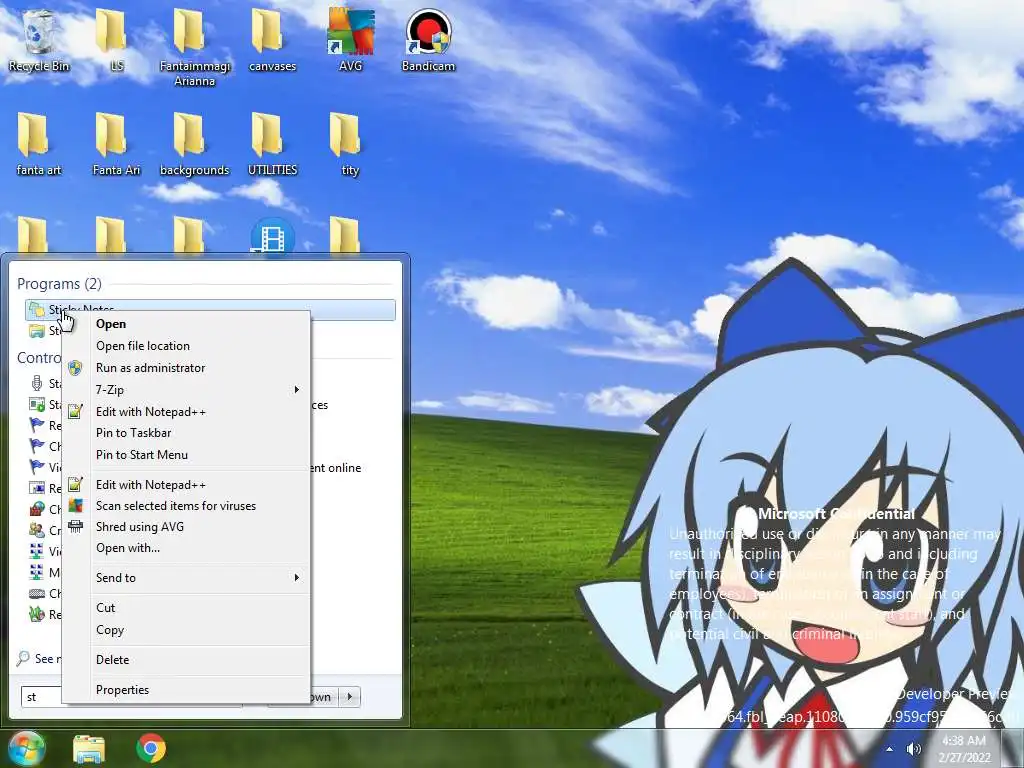Open Properties from the context menu
Screen dimensions: 1024x768
[x=186, y=690]
